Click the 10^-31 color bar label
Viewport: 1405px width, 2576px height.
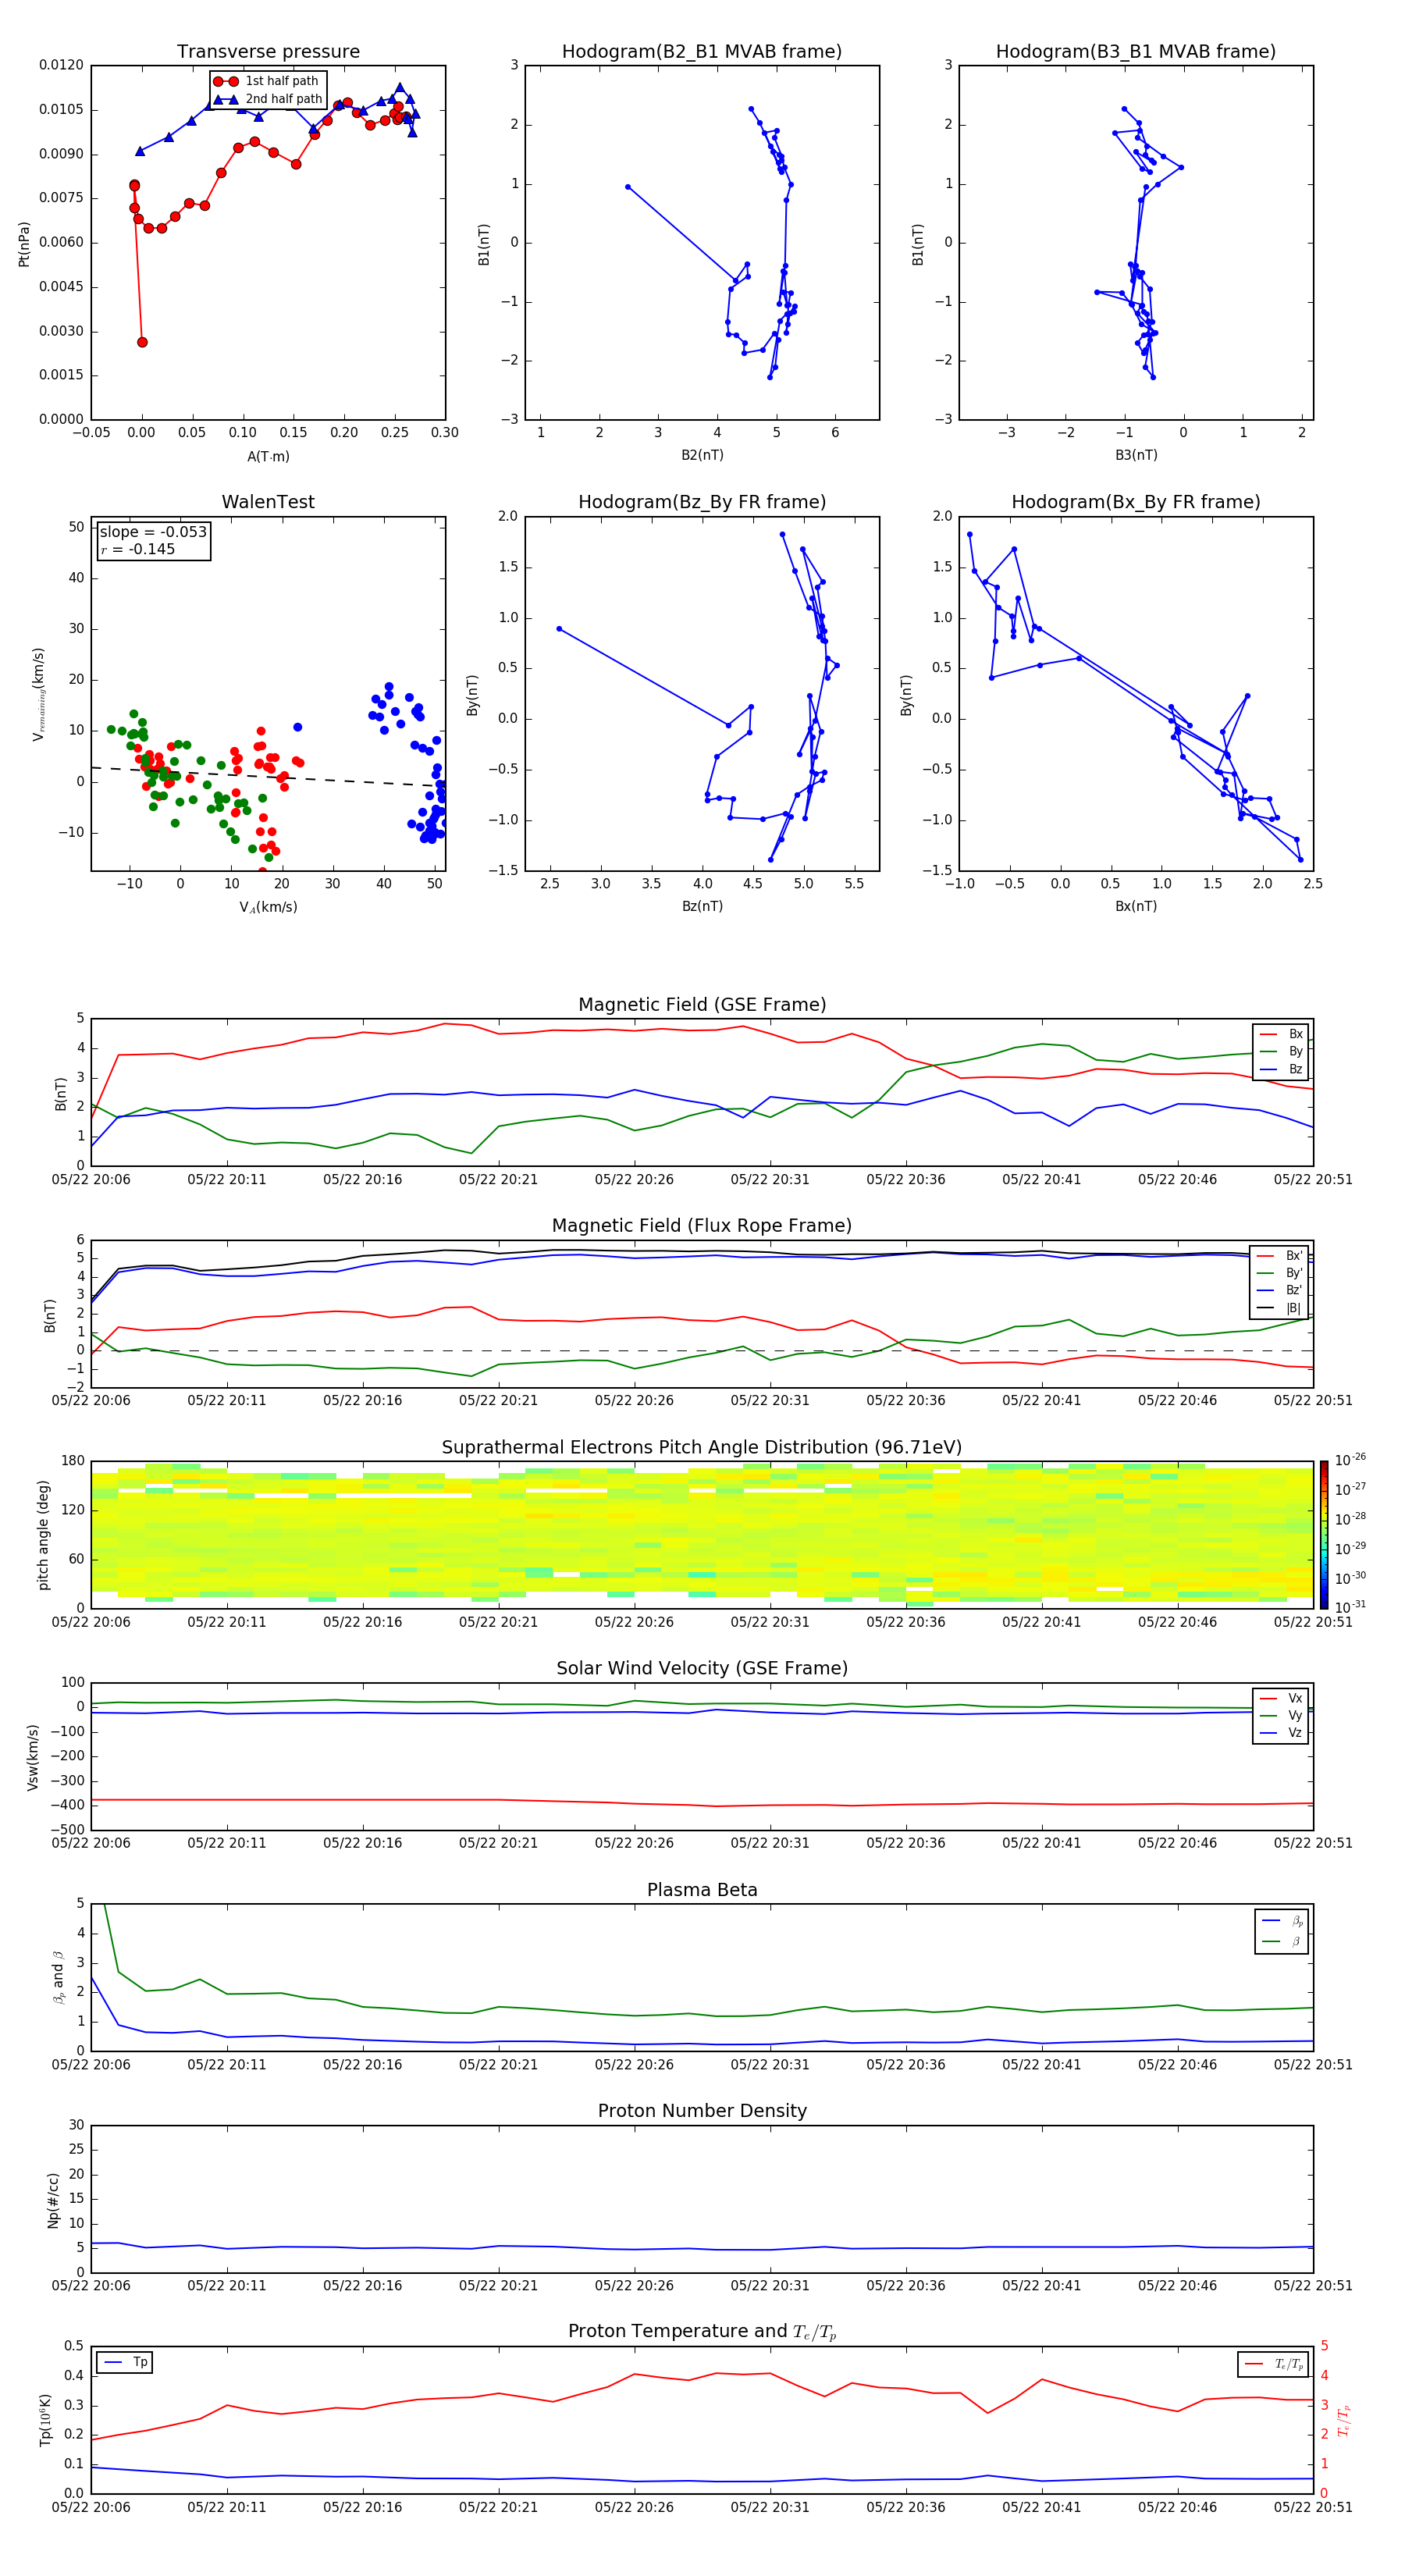tap(1350, 1607)
